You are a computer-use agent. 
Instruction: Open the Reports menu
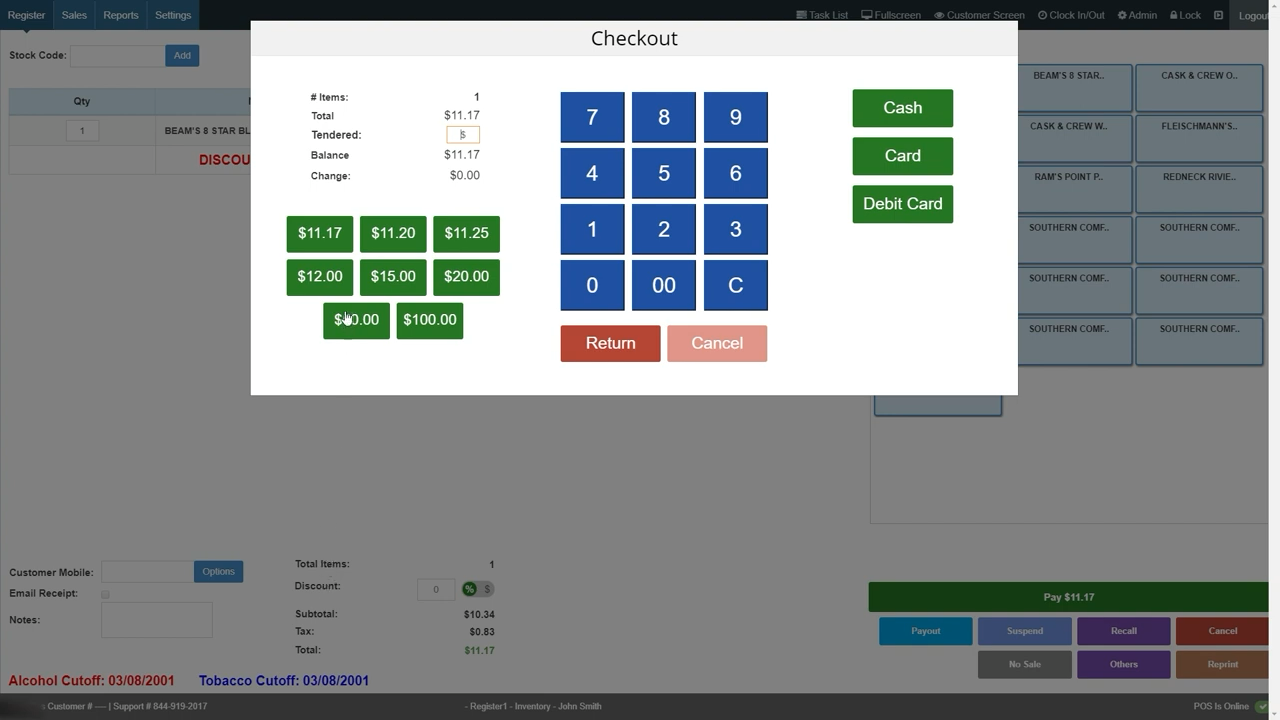pyautogui.click(x=121, y=15)
